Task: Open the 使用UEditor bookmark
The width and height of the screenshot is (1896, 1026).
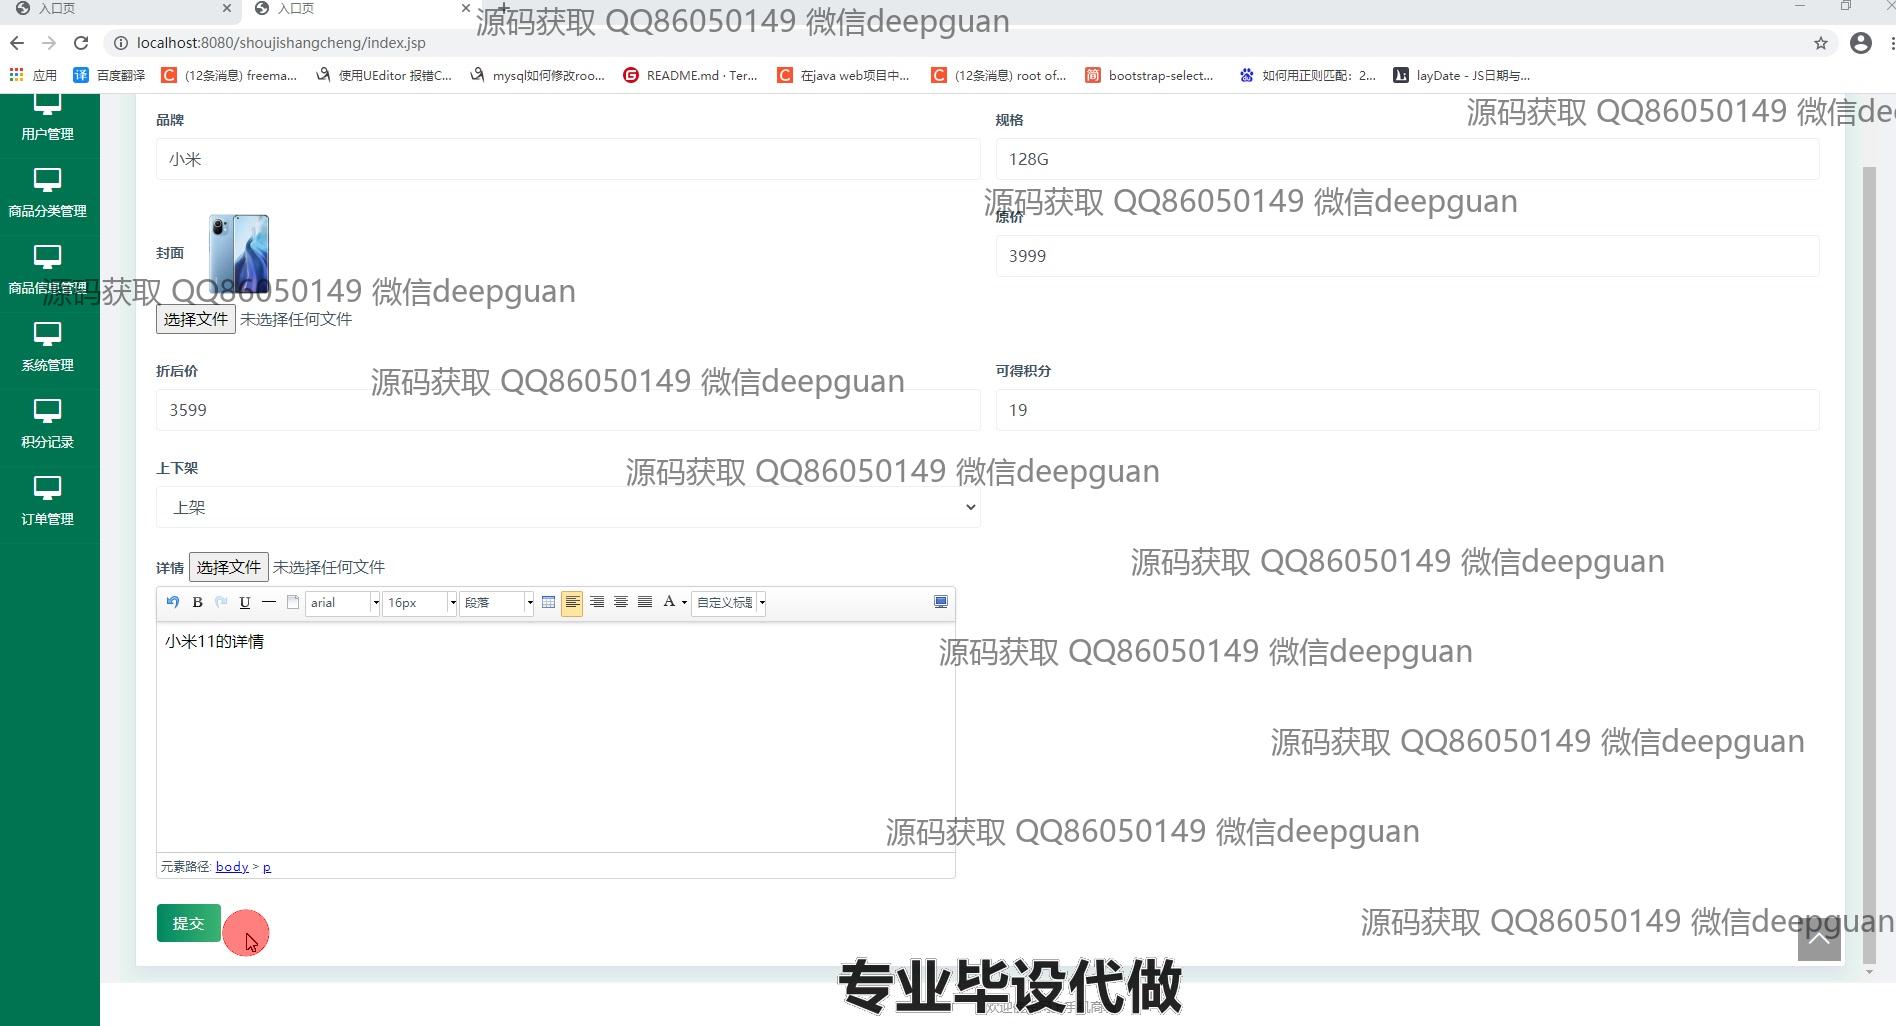Action: (384, 75)
